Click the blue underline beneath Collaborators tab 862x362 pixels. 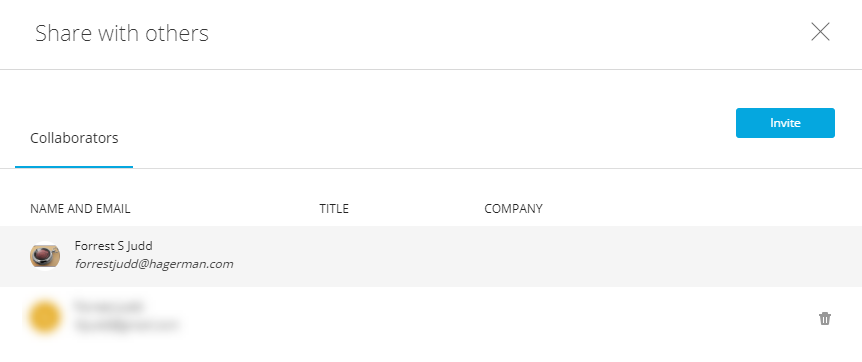click(x=74, y=167)
